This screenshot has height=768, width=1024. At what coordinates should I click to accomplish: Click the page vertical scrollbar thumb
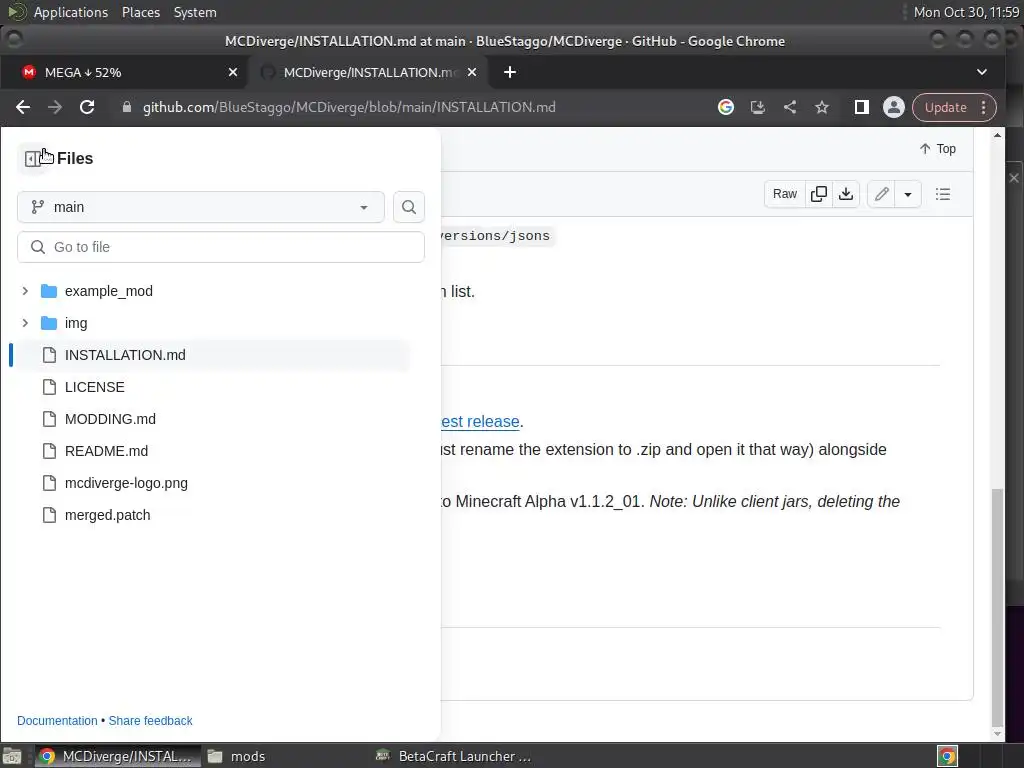coord(997,607)
